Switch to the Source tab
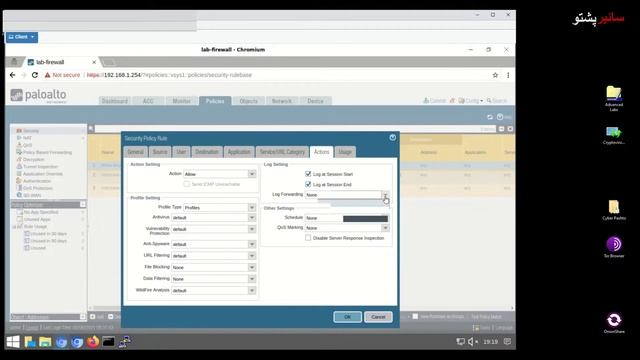 point(160,152)
